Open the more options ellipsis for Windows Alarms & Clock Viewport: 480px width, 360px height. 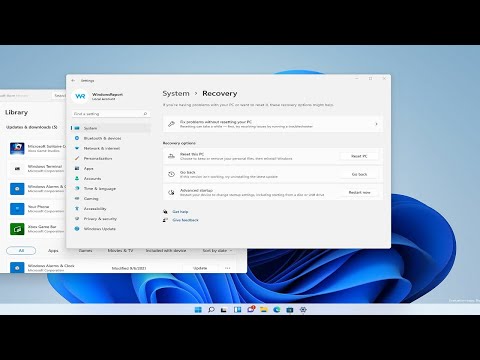point(228,268)
